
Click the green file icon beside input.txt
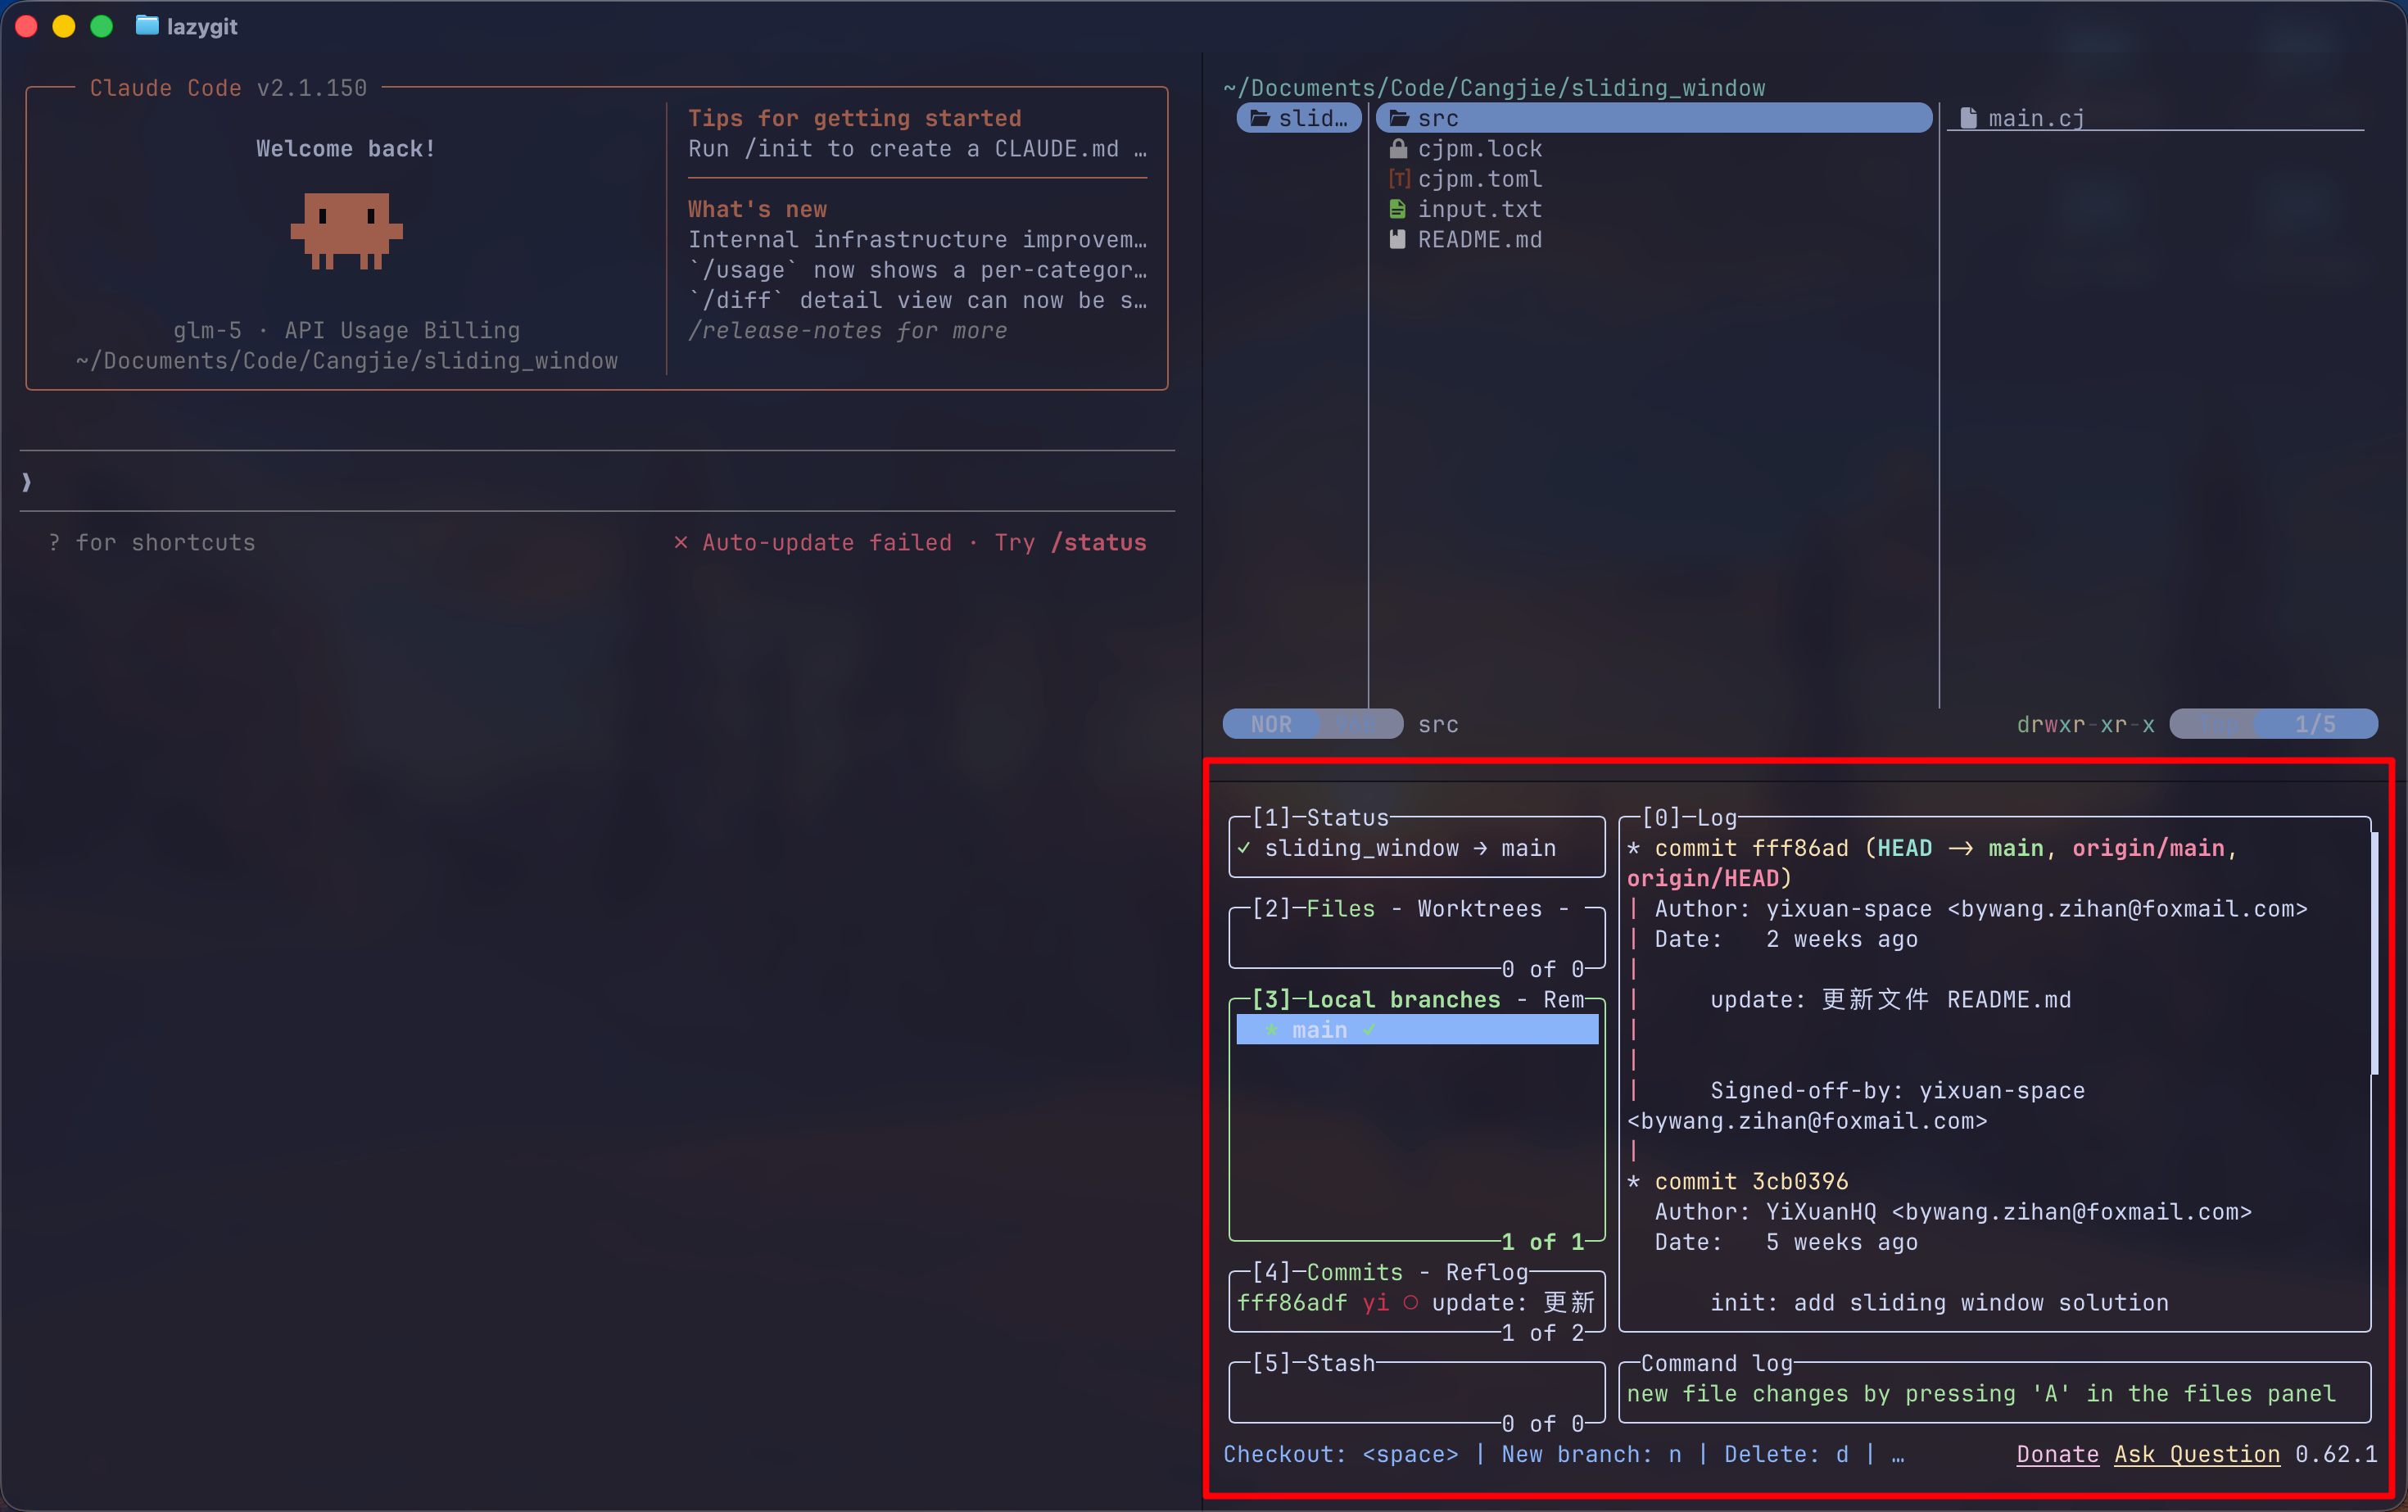click(x=1398, y=209)
